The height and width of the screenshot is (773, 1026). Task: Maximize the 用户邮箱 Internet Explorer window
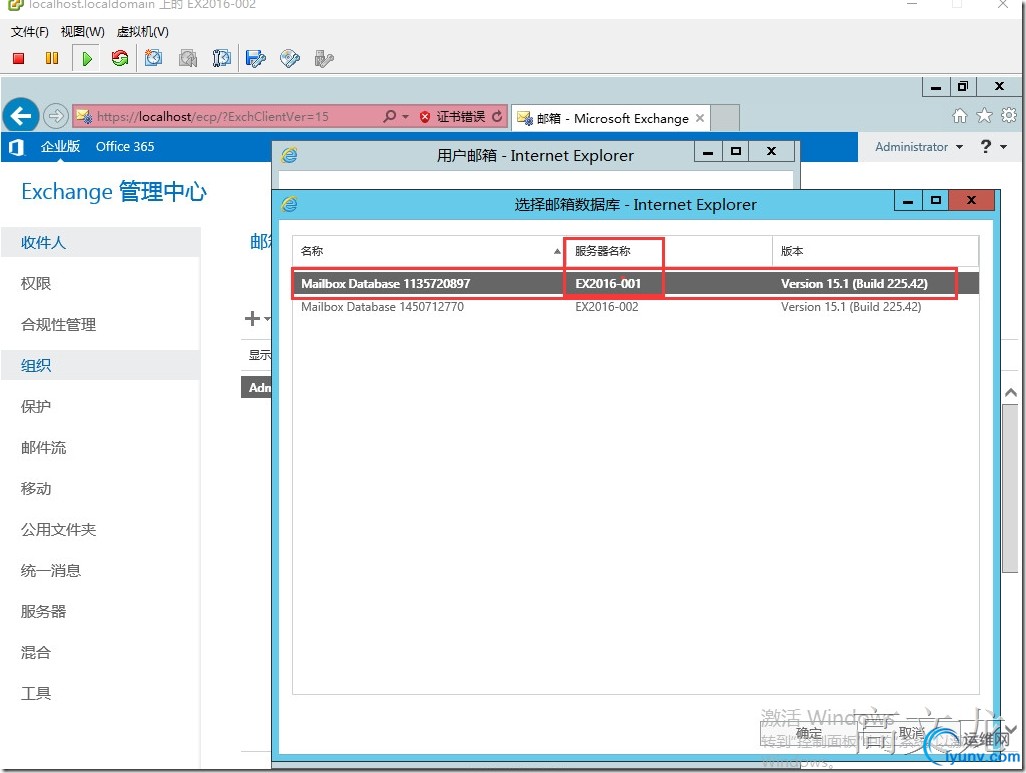tap(736, 151)
